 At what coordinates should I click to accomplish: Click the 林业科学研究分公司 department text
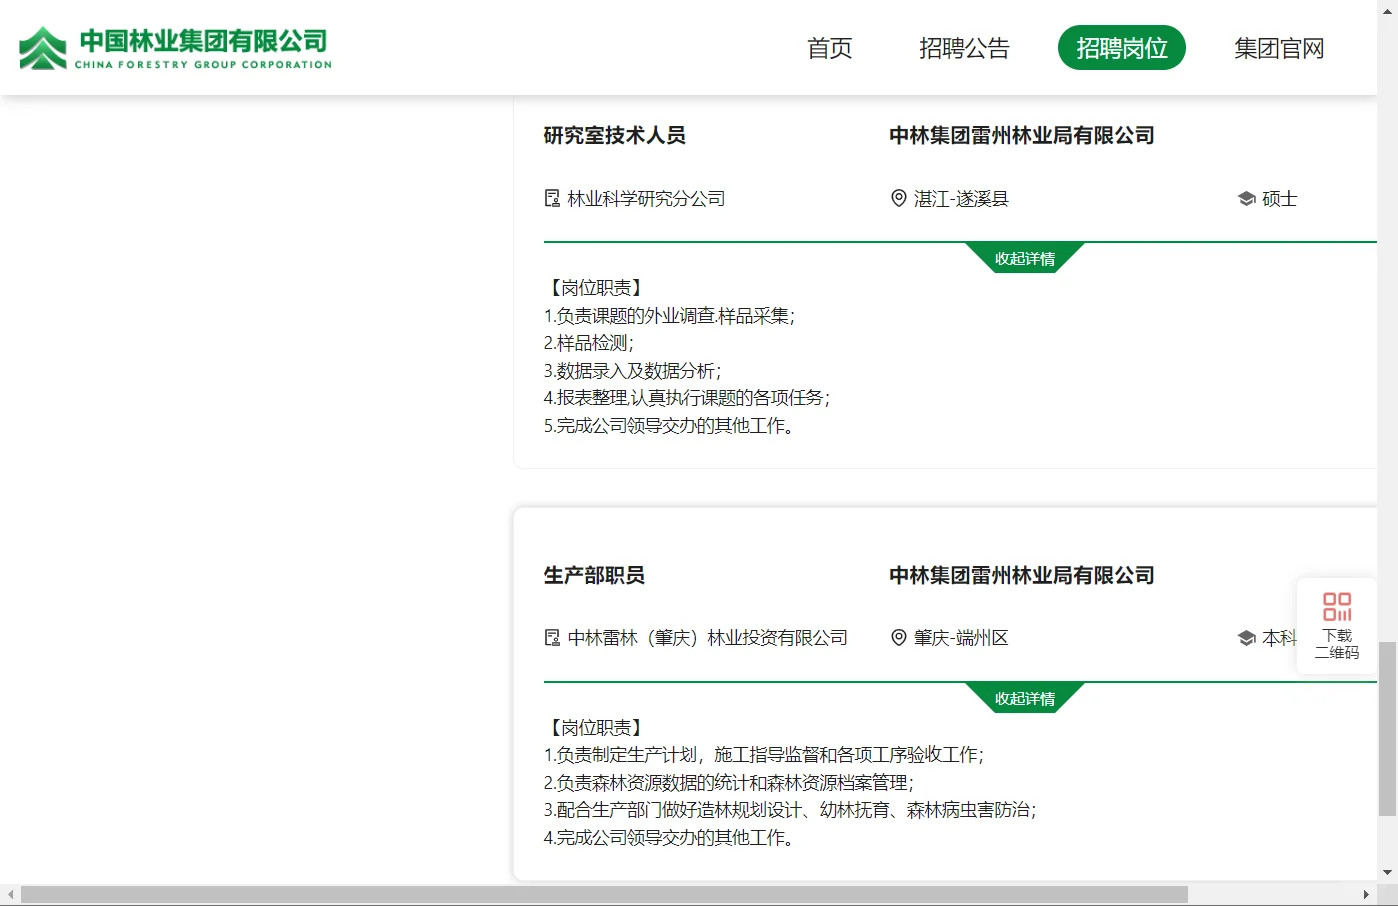(x=646, y=198)
